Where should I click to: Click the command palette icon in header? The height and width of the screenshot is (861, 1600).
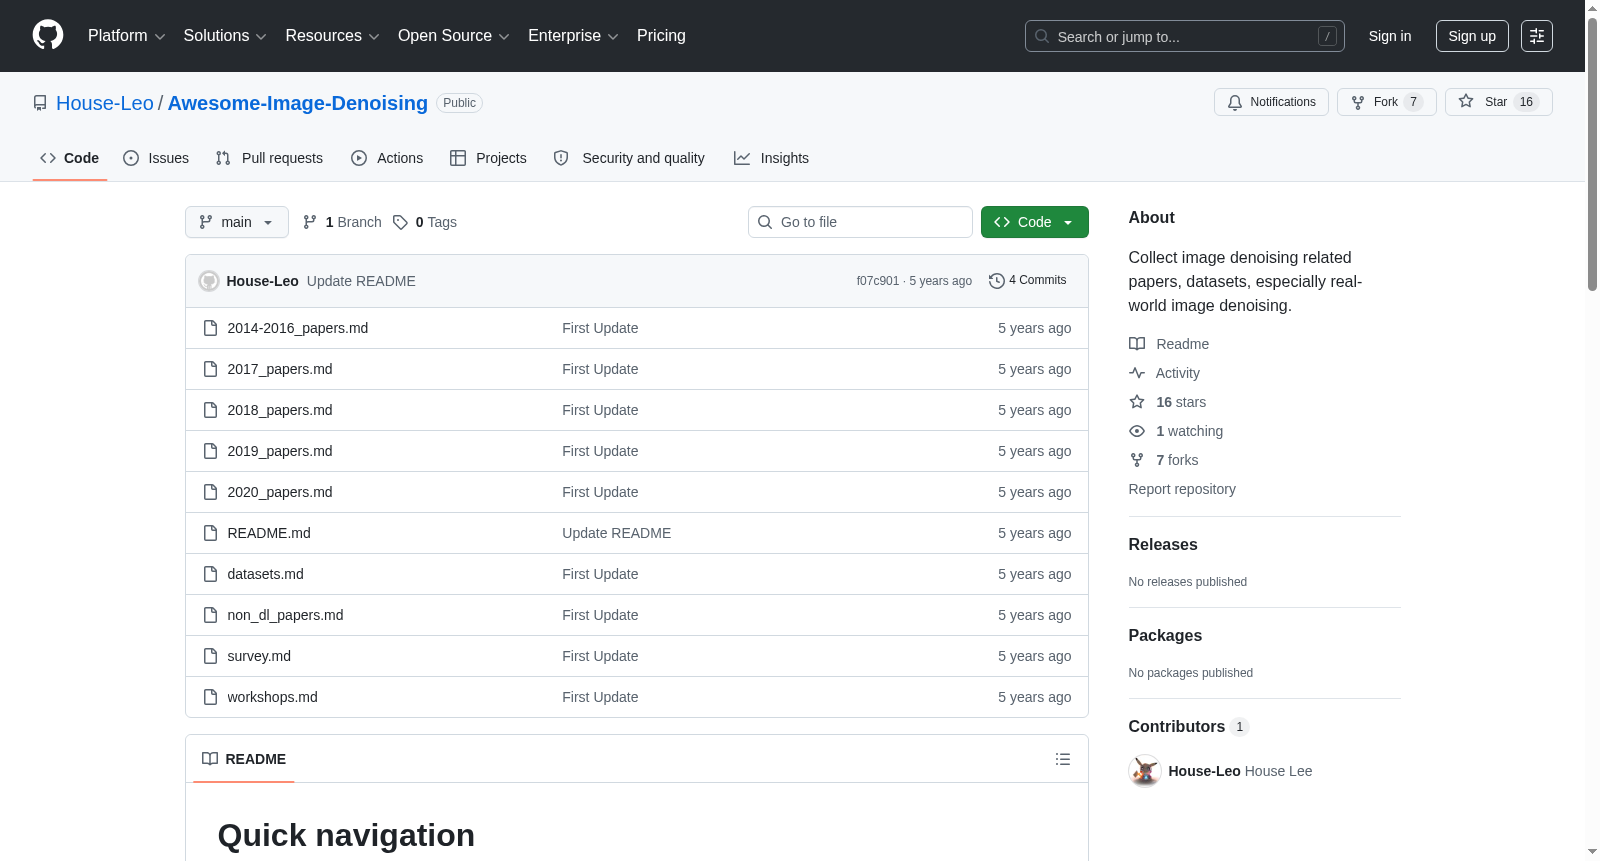pos(1537,36)
